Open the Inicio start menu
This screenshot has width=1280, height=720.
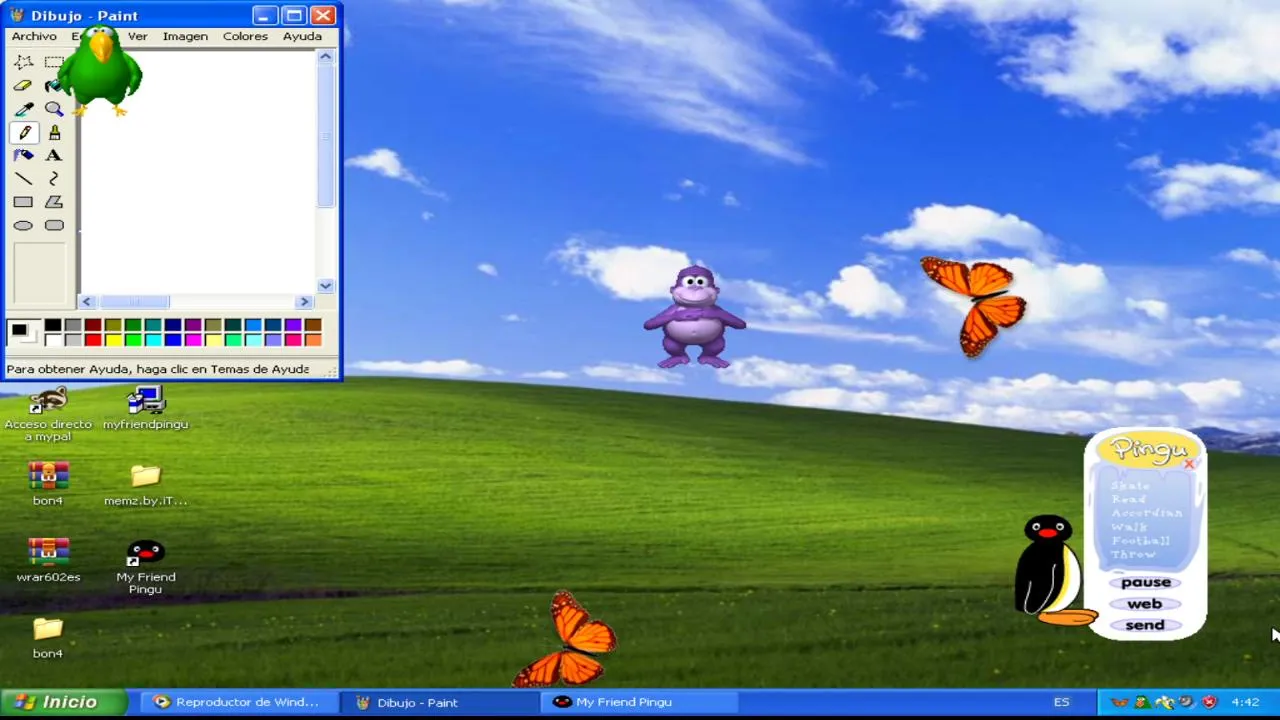point(63,702)
